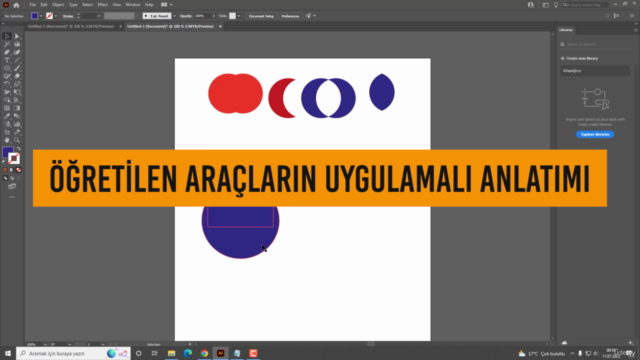Viewport: 640px width, 360px height.
Task: Select the Zoom tool in toolbar
Action: click(17, 140)
